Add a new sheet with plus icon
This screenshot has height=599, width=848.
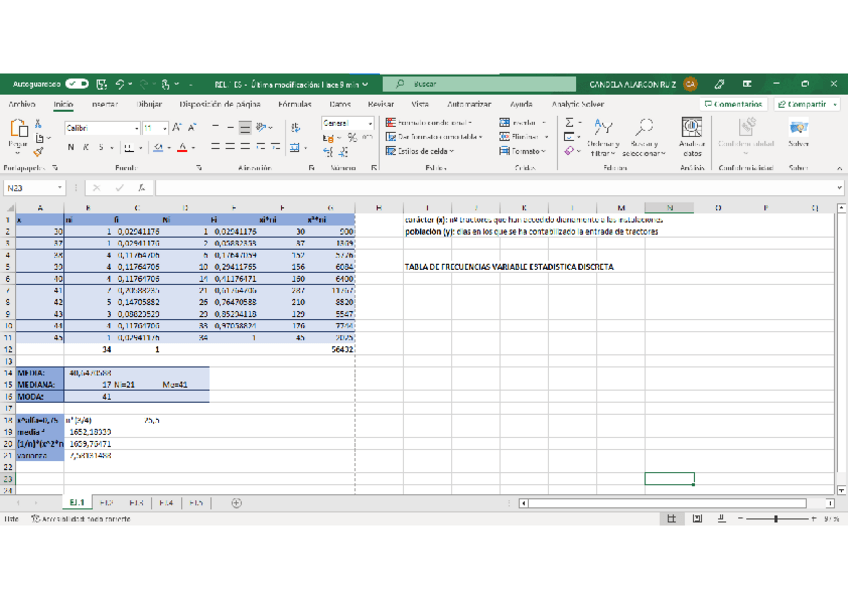pyautogui.click(x=236, y=503)
